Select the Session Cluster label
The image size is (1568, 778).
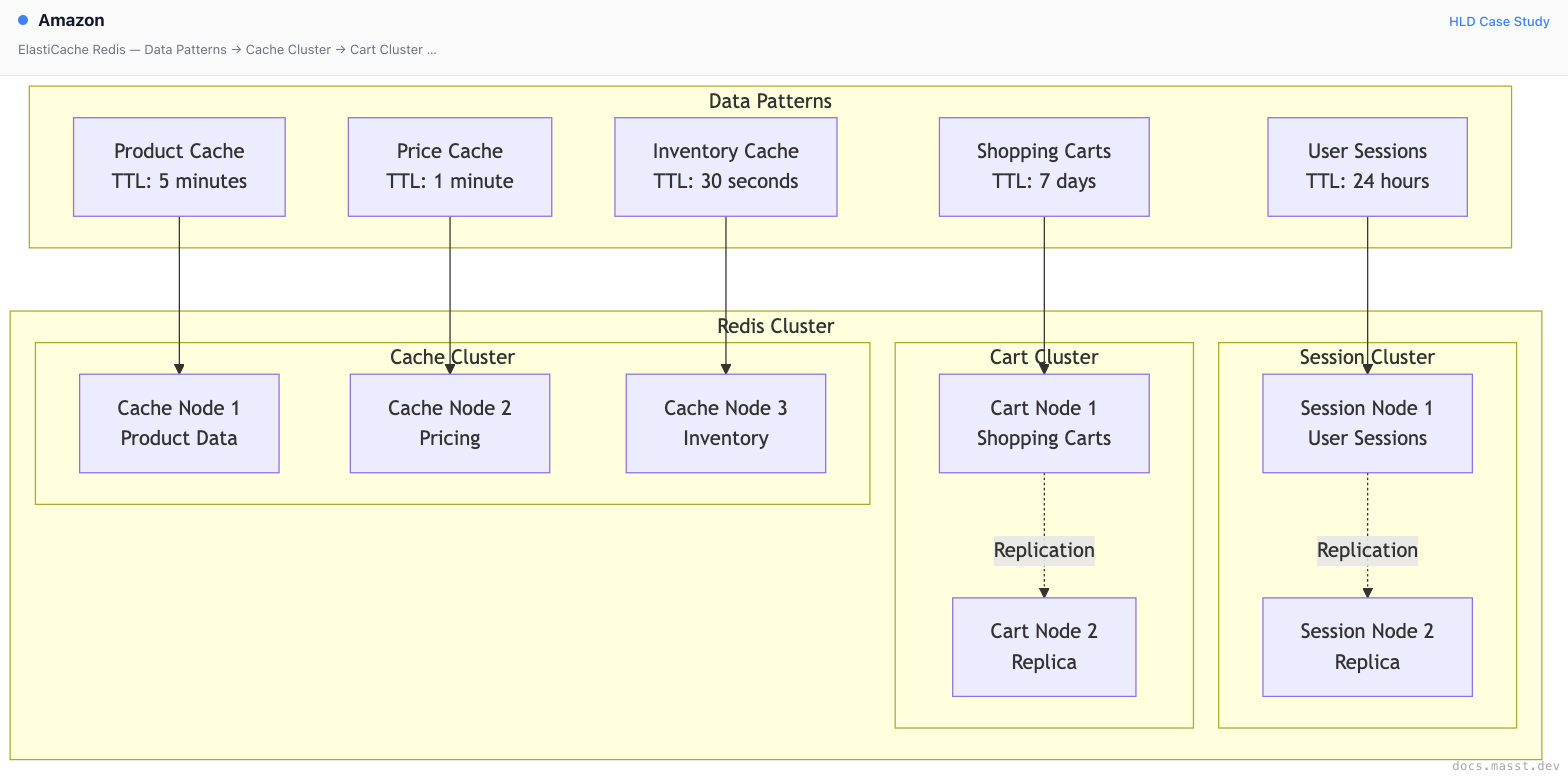(1367, 357)
